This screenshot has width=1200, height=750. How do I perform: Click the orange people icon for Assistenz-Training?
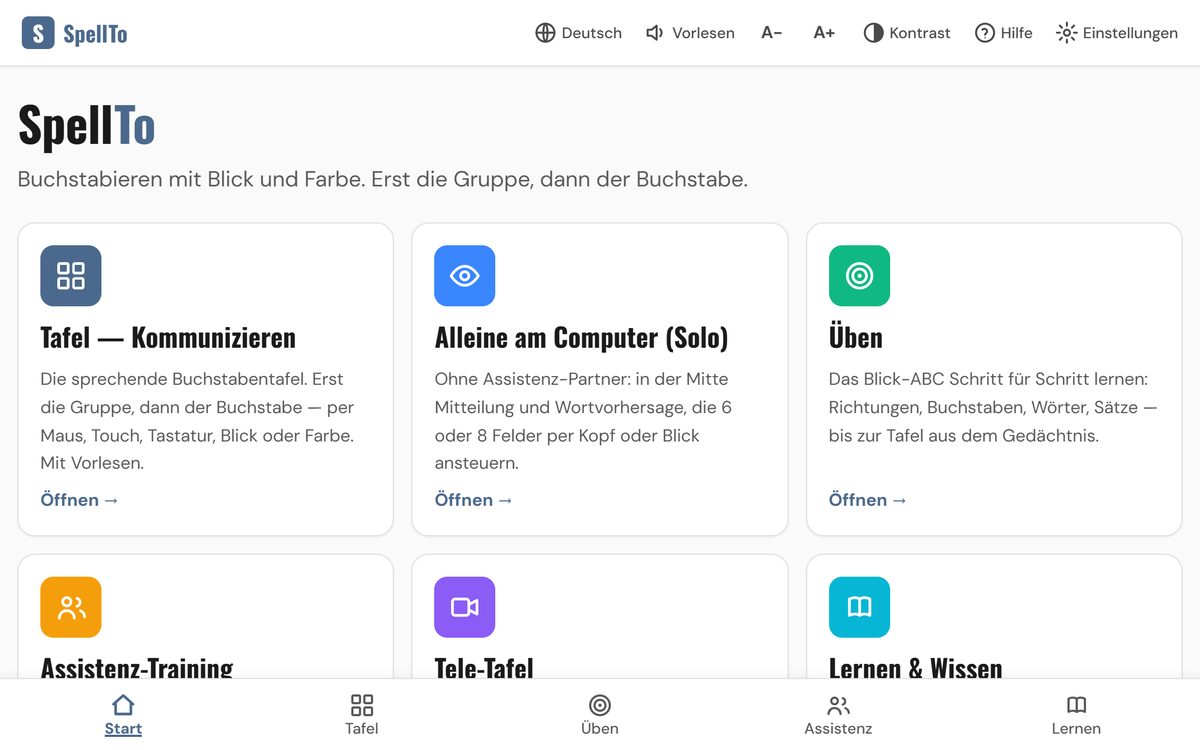click(71, 607)
